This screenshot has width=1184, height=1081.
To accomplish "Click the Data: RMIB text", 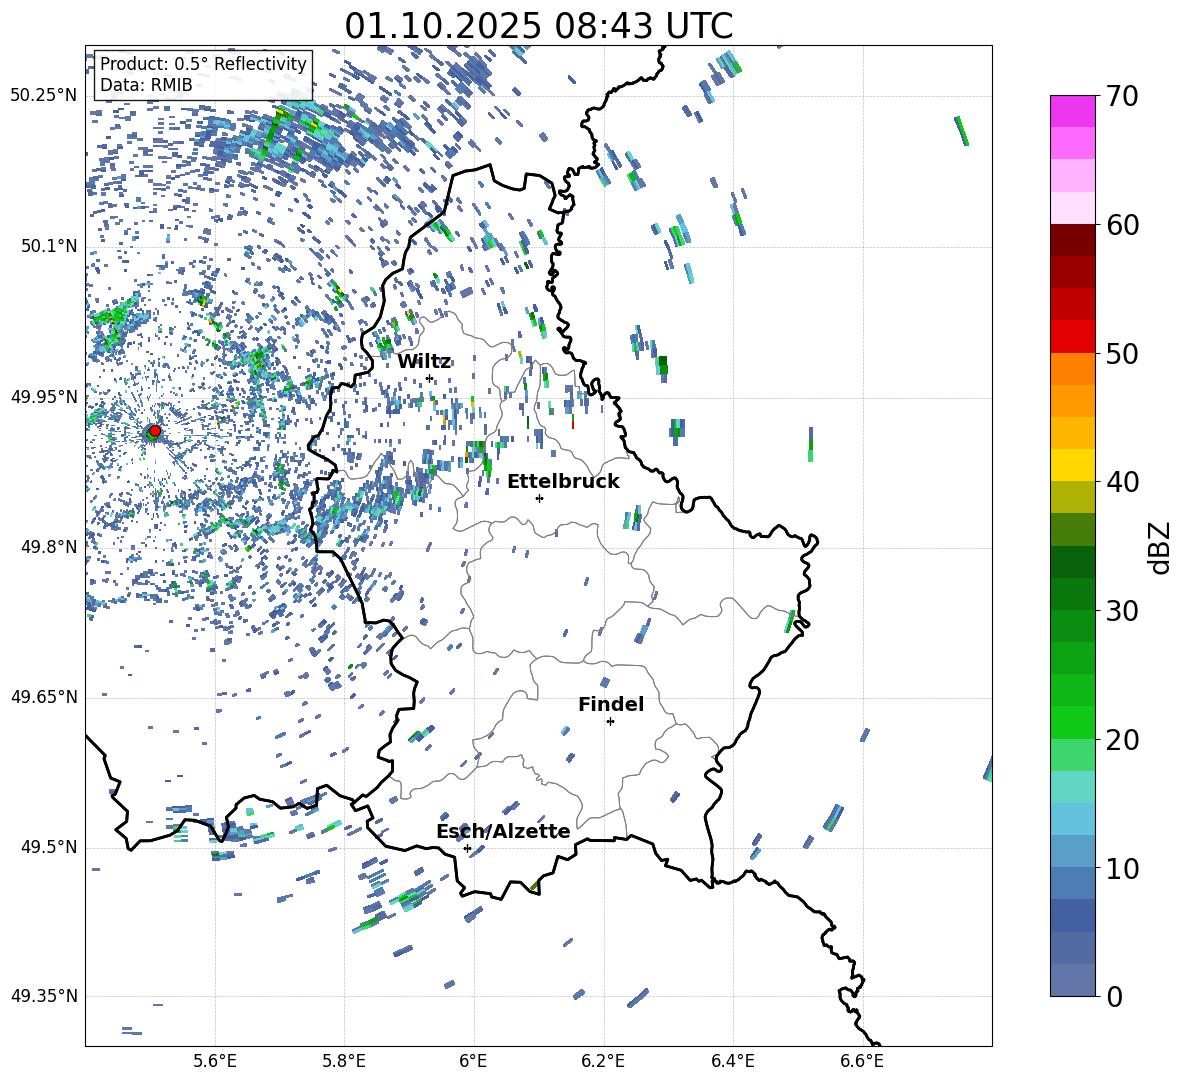I will (x=146, y=85).
